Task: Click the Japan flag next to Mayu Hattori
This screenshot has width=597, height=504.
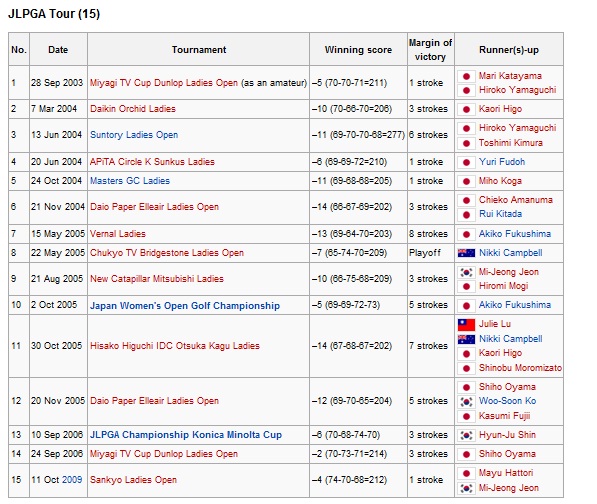Action: click(x=466, y=473)
